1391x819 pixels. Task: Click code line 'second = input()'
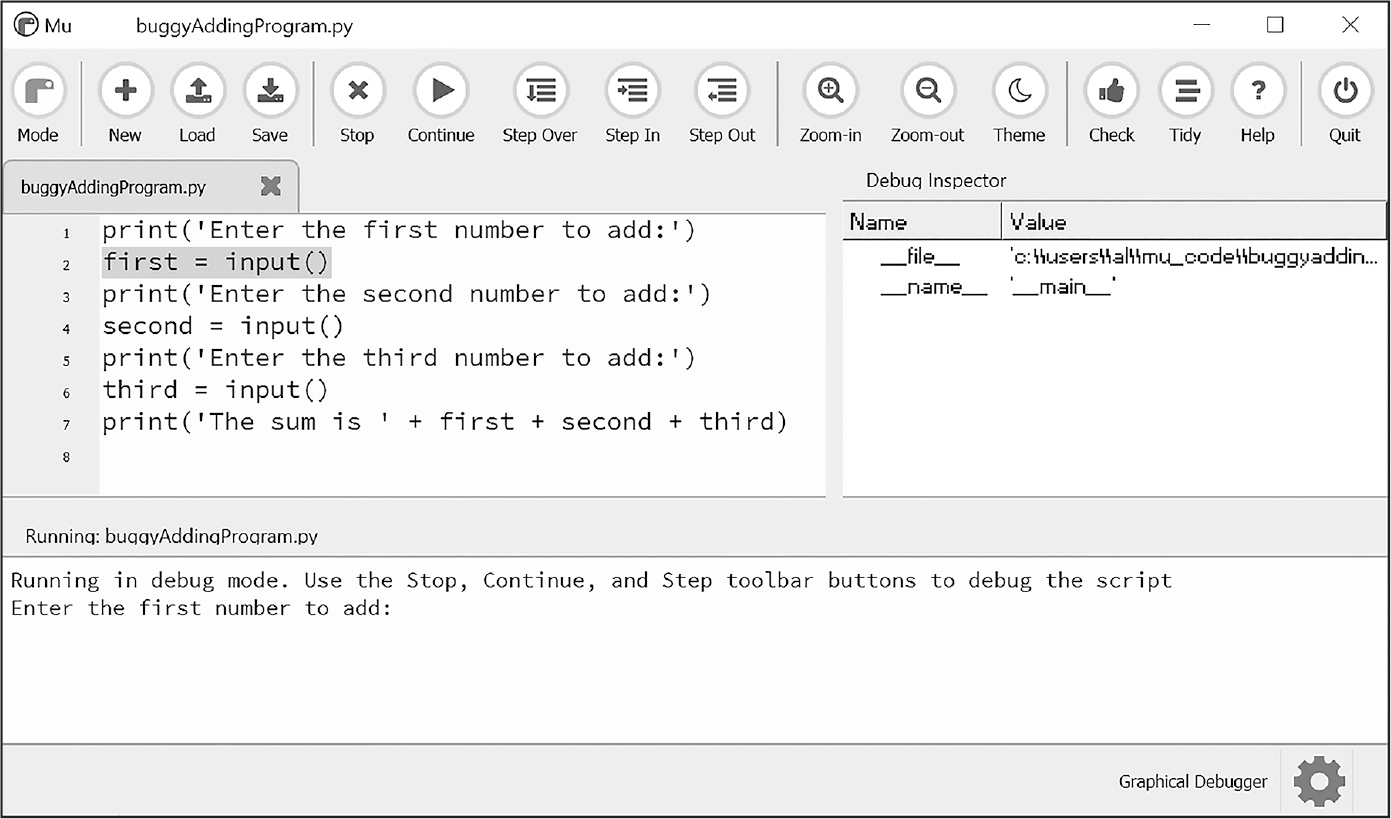(x=223, y=326)
